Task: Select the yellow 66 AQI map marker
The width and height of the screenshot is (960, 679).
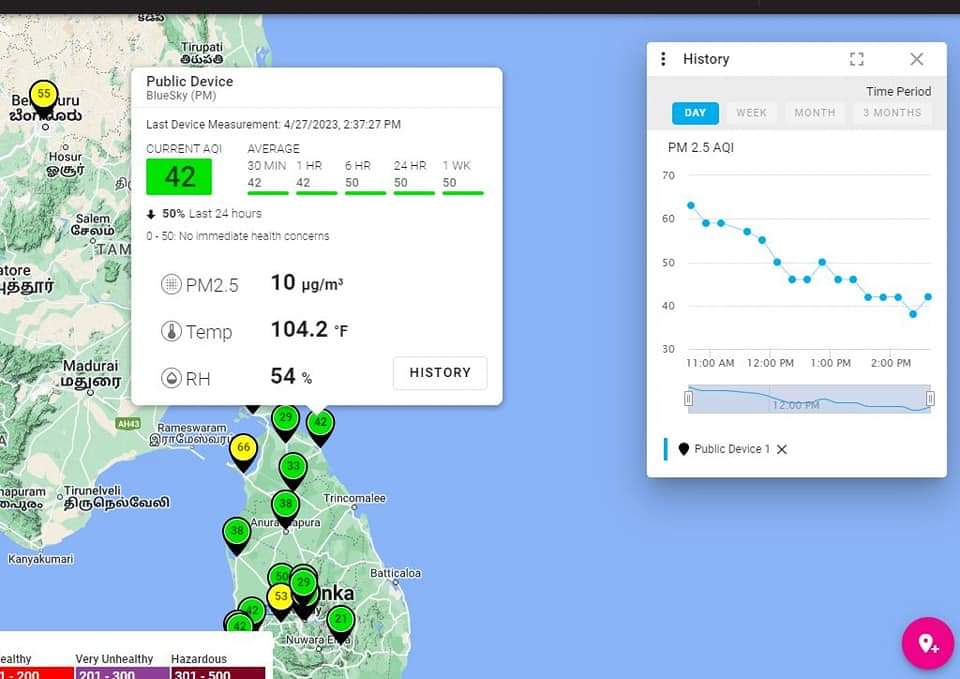Action: [x=243, y=449]
